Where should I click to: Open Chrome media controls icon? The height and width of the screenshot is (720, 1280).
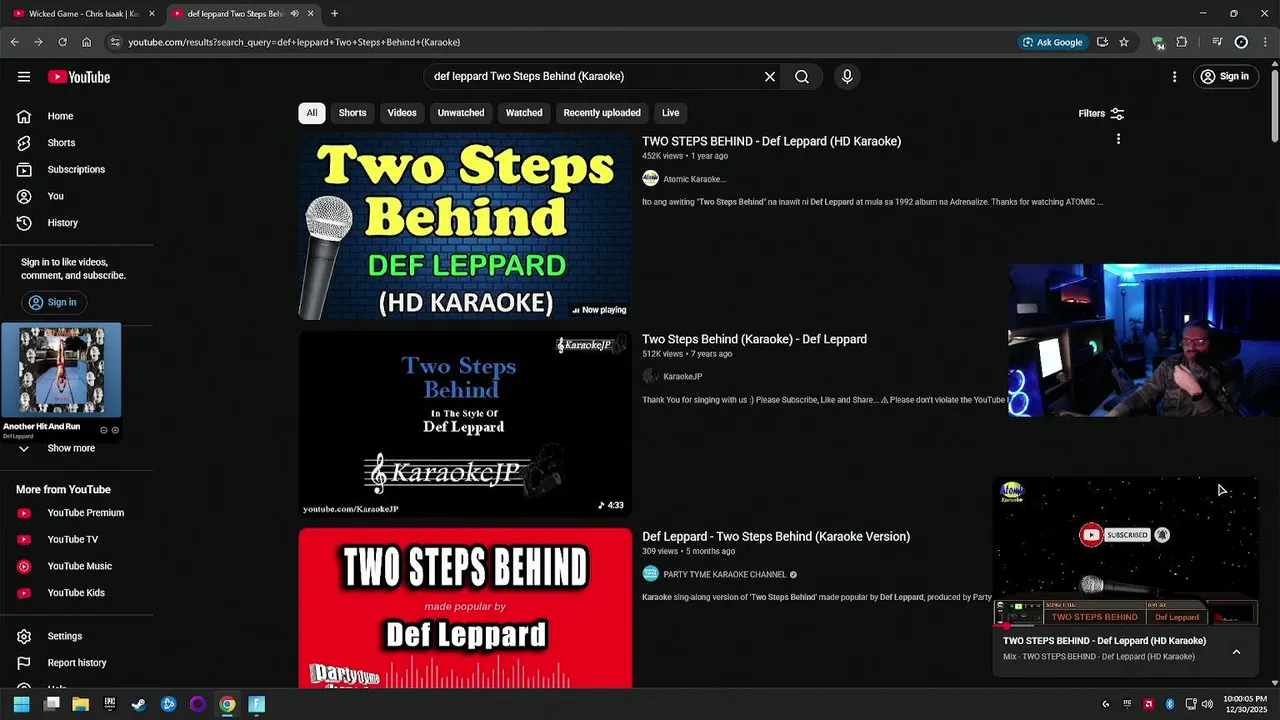tap(1217, 42)
